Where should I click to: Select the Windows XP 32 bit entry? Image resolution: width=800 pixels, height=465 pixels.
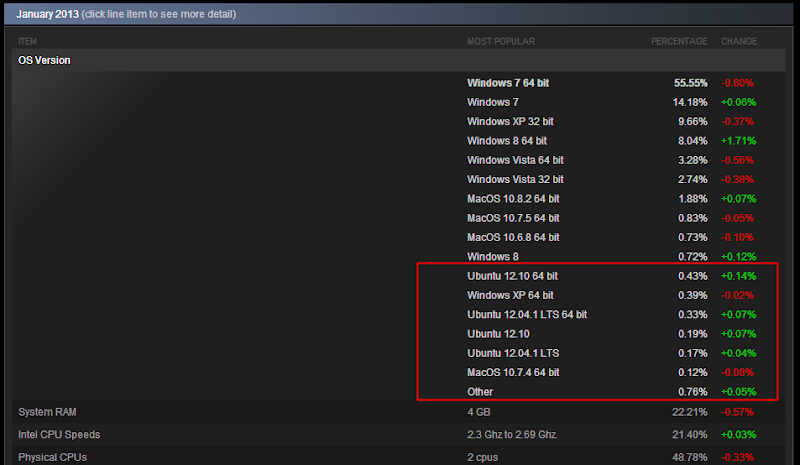point(510,121)
